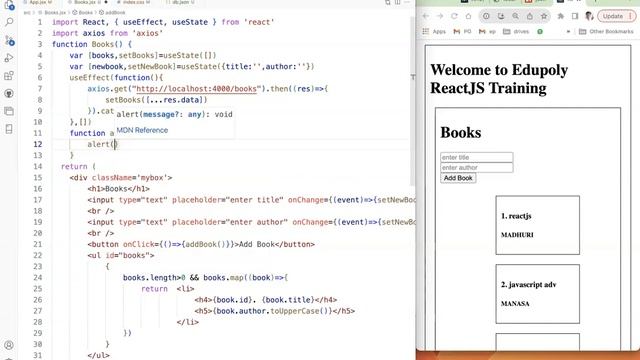Open the green circle bookmark
The image size is (640, 360).
click(x=540, y=31)
